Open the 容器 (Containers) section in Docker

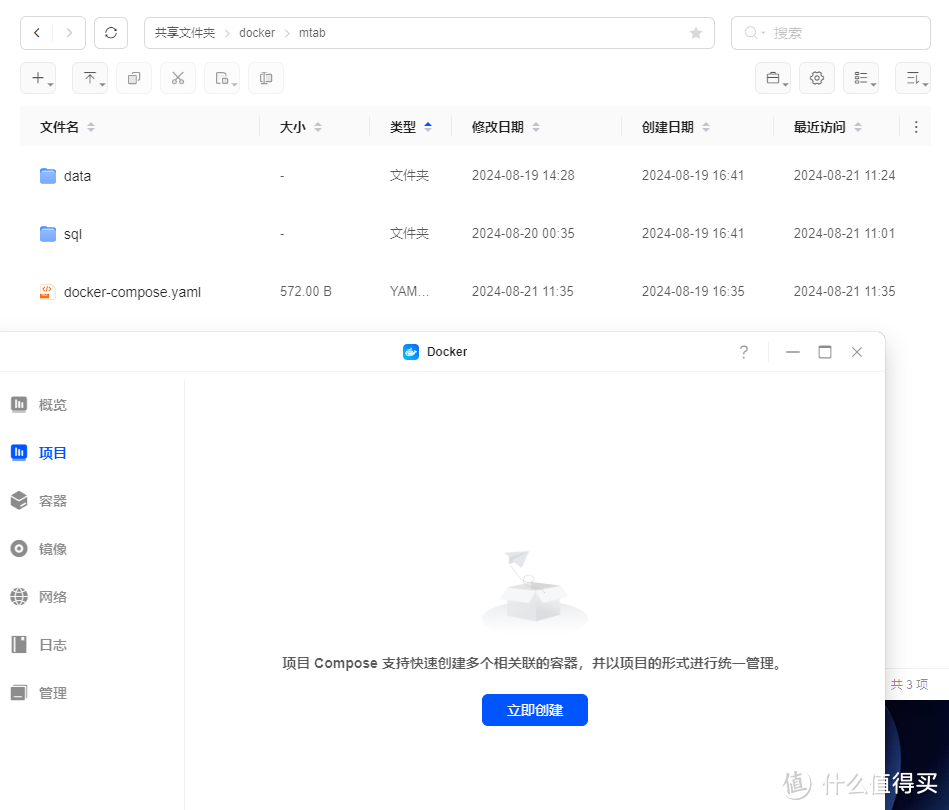click(51, 500)
